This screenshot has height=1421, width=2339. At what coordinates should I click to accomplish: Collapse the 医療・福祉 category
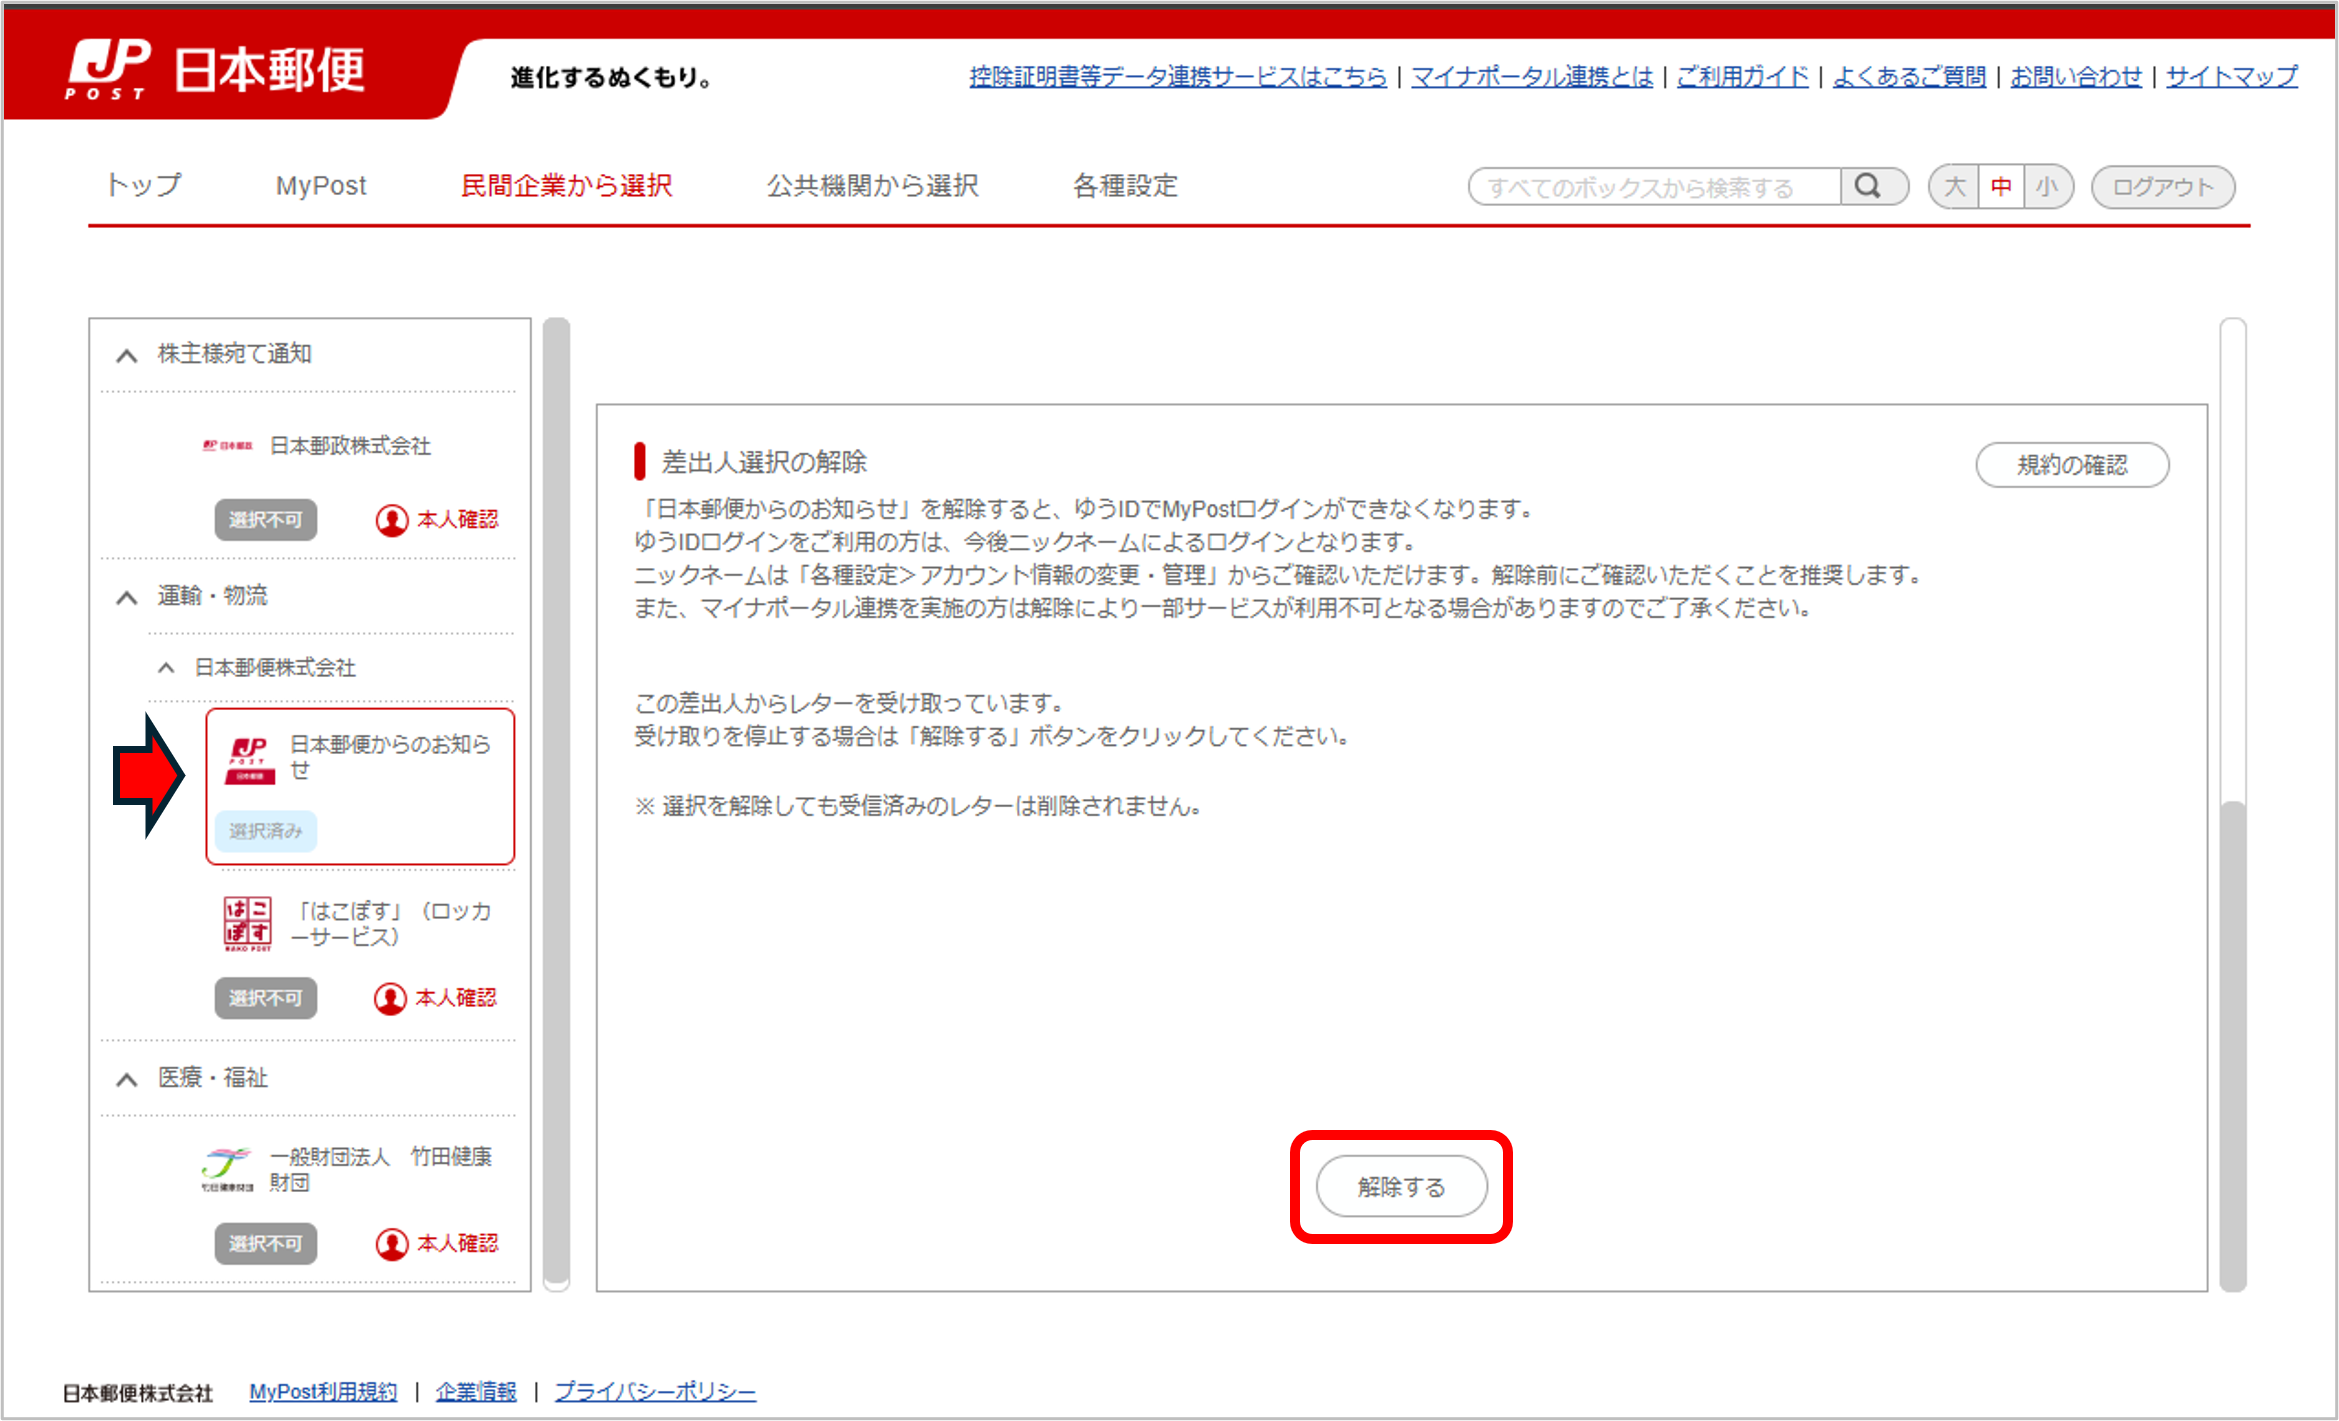pyautogui.click(x=127, y=1079)
